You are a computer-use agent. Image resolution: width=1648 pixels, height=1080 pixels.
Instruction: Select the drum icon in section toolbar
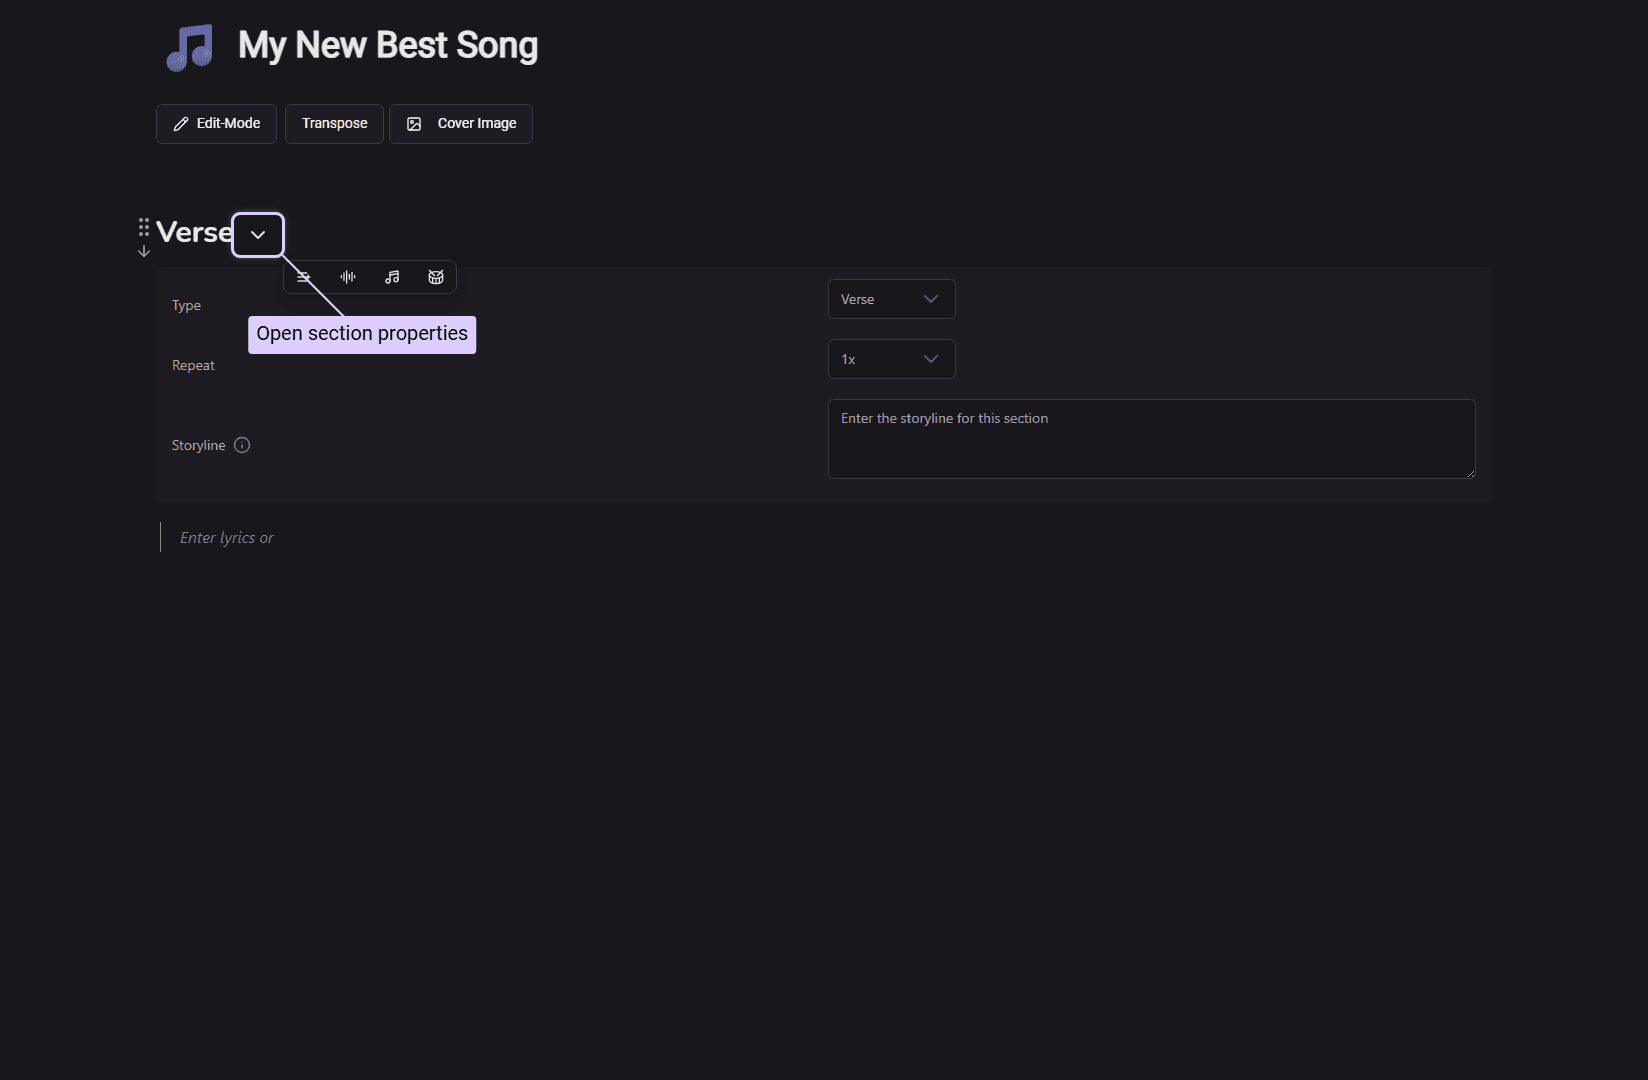click(435, 277)
